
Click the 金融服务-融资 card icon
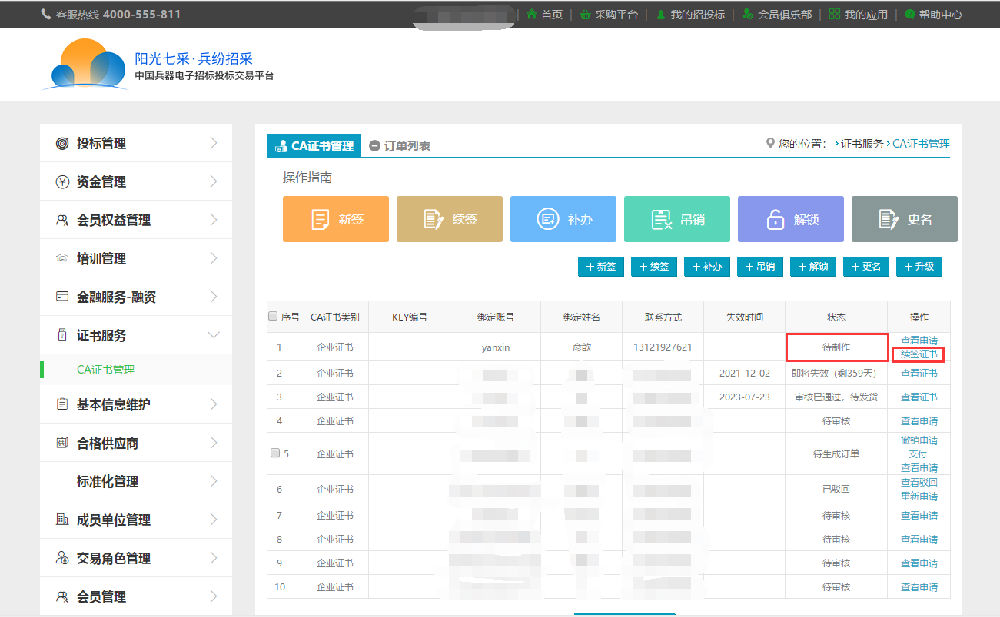pos(62,297)
